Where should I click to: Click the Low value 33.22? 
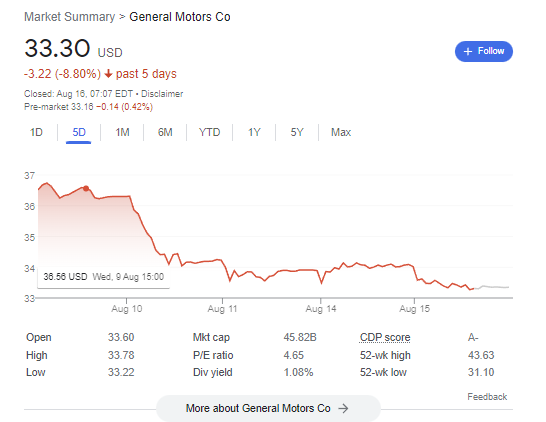pos(121,372)
